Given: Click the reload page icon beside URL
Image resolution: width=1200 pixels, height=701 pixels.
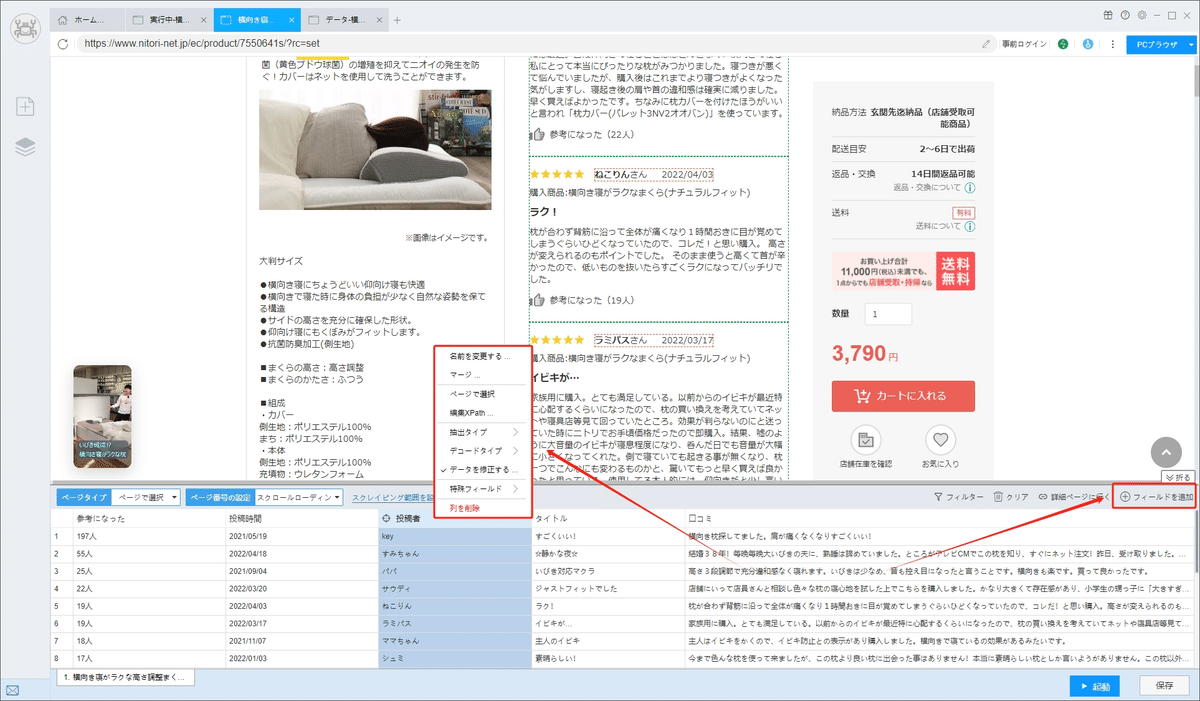Looking at the screenshot, I should pyautogui.click(x=63, y=44).
